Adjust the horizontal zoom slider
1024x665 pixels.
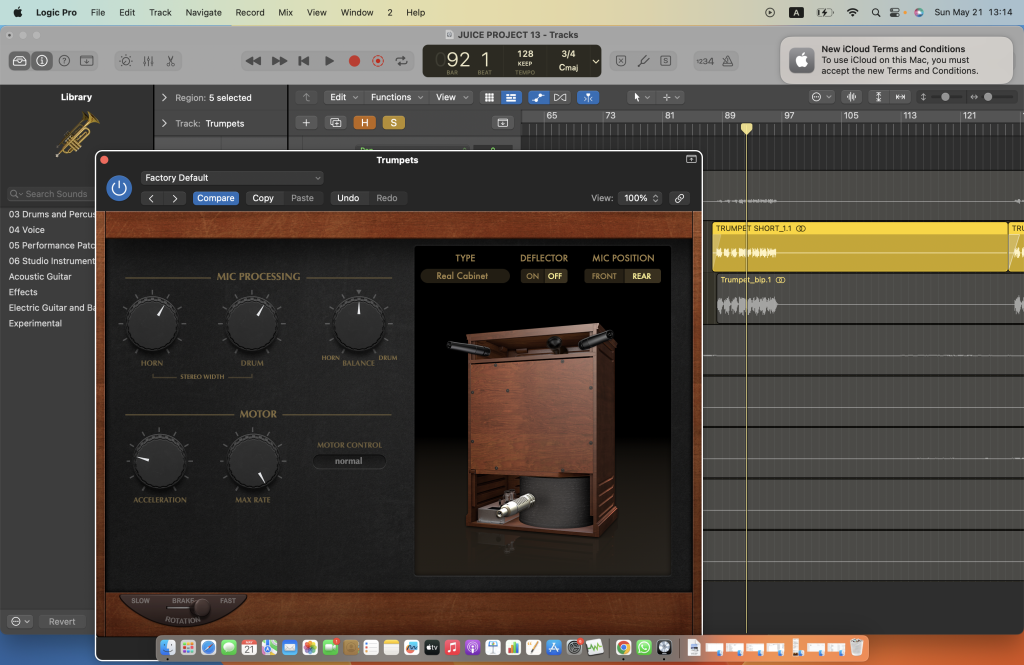click(988, 97)
